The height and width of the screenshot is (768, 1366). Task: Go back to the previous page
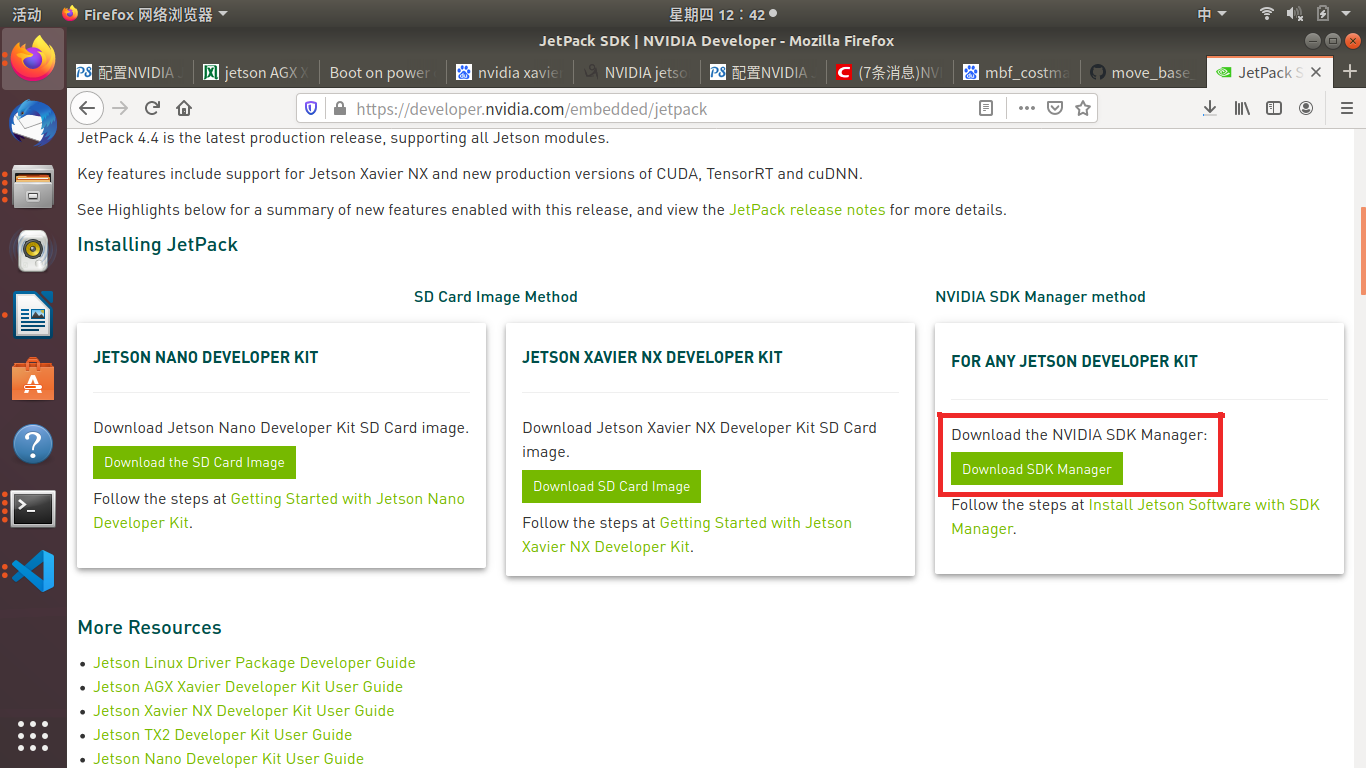pos(87,108)
